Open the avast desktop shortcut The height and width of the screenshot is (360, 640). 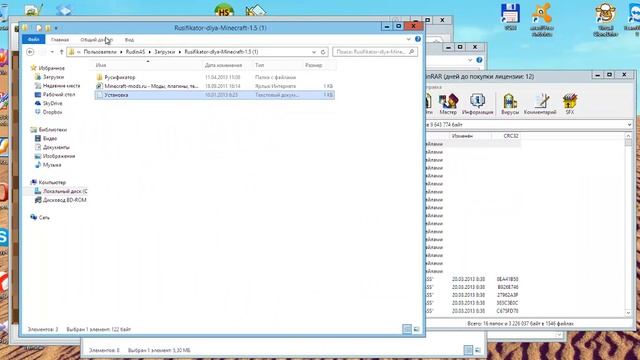(542, 19)
